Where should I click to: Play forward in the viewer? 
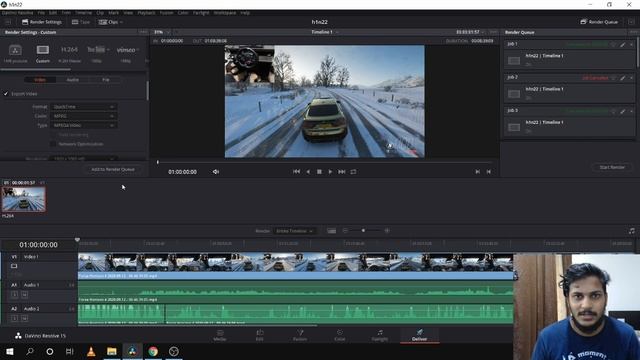click(x=330, y=172)
